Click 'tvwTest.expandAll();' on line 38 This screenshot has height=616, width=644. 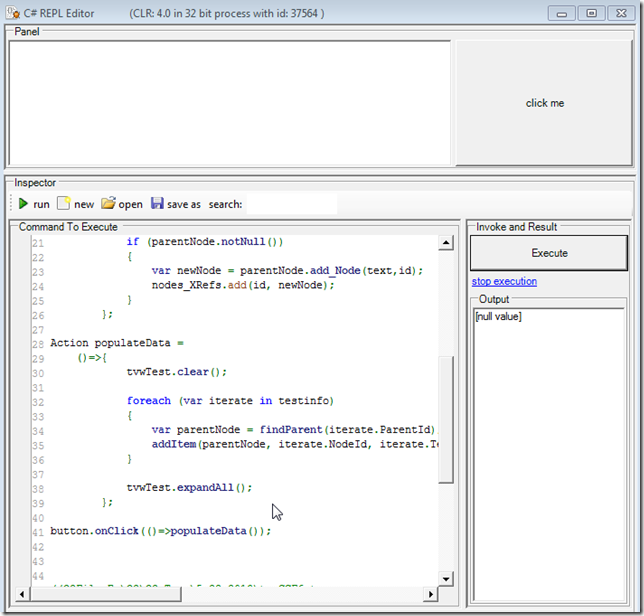189,487
